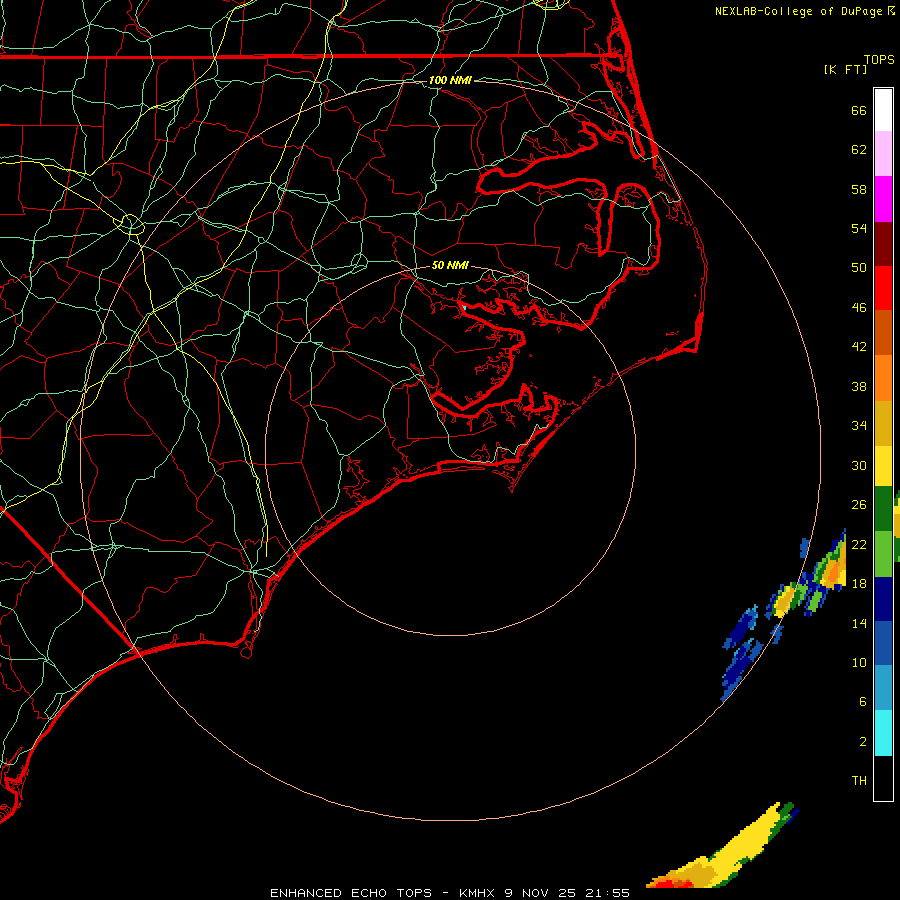Viewport: 900px width, 900px height.
Task: Click the white swatch in the tops legend
Action: click(x=883, y=110)
